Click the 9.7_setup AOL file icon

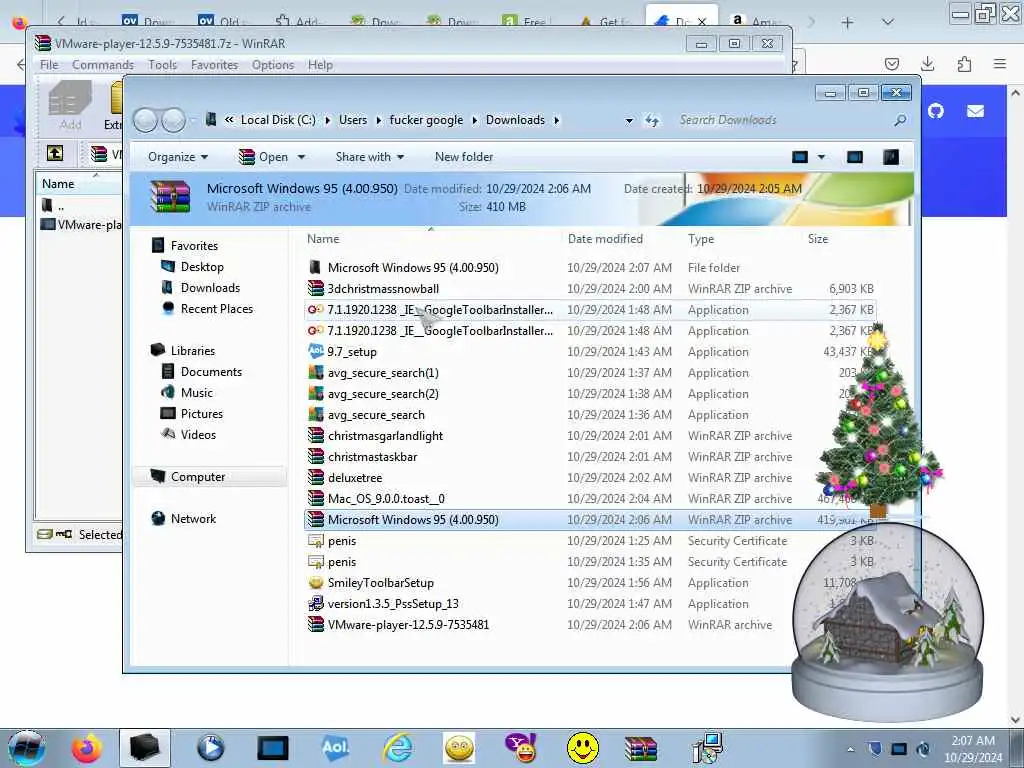tap(315, 351)
